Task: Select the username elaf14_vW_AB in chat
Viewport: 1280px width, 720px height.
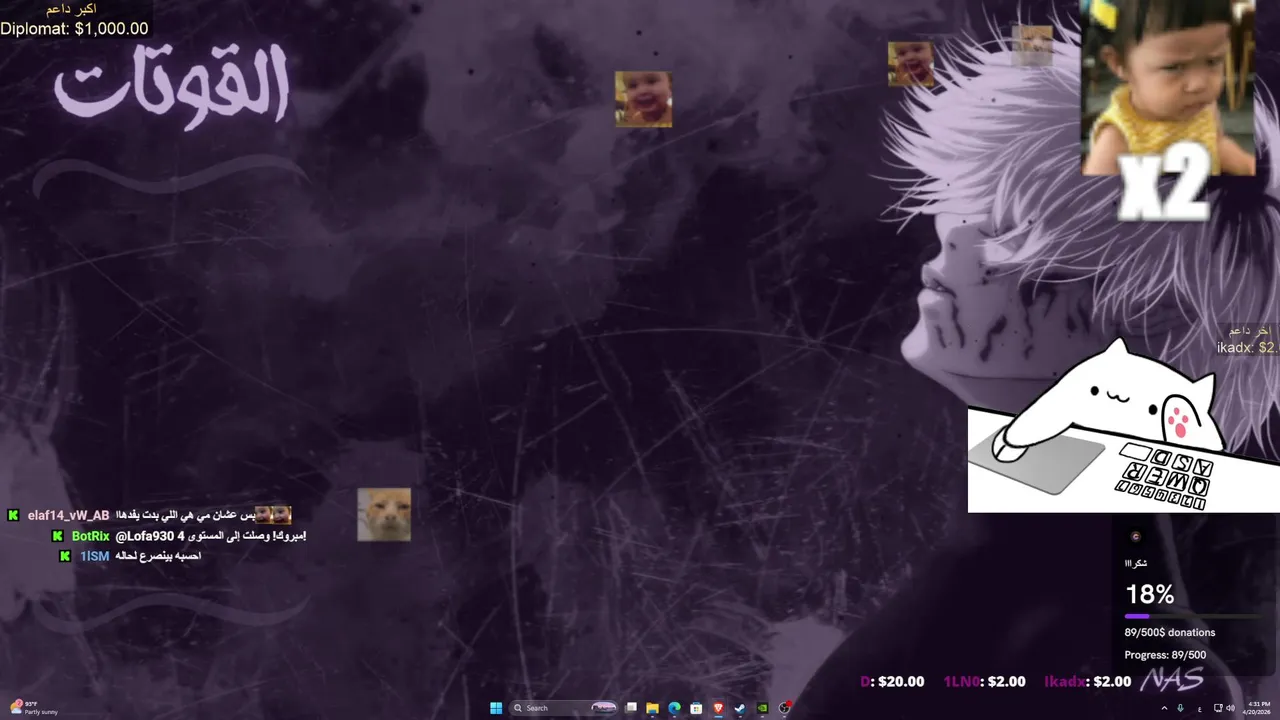Action: click(x=68, y=515)
